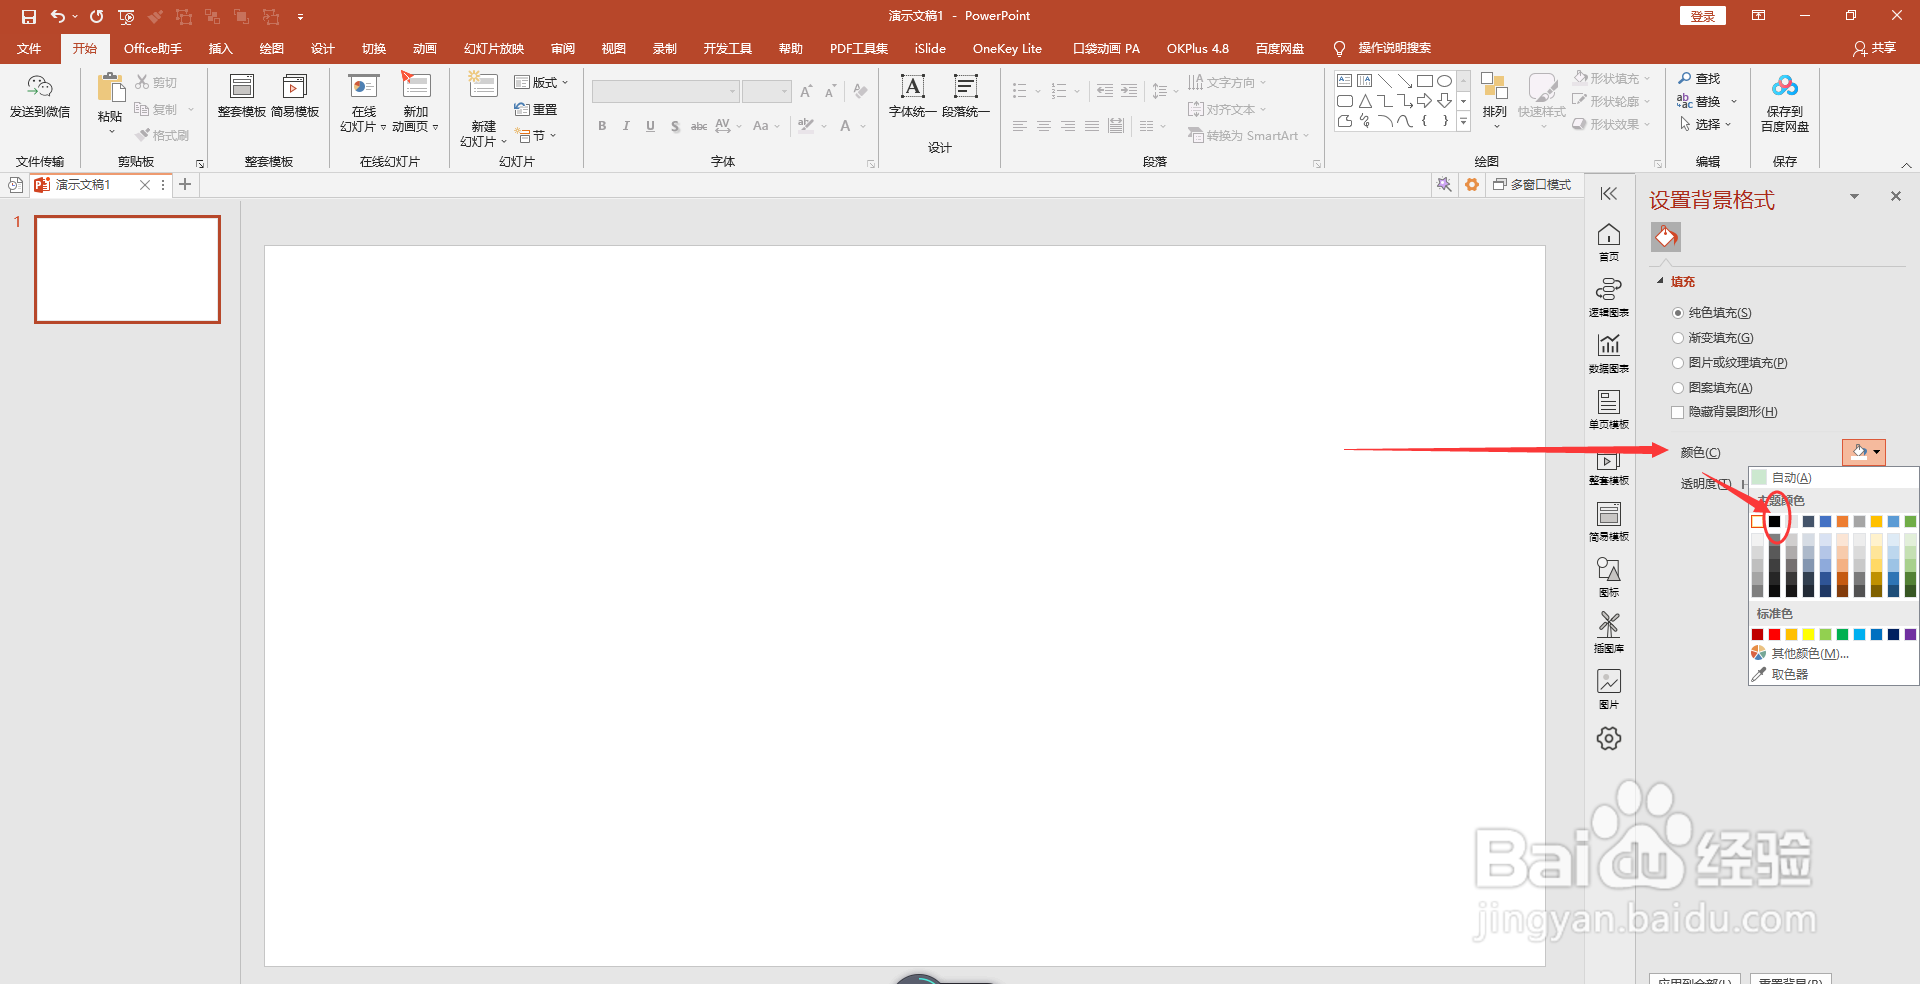1920x984 pixels.
Task: Switch to the 动画 ribbon tab
Action: coord(424,48)
